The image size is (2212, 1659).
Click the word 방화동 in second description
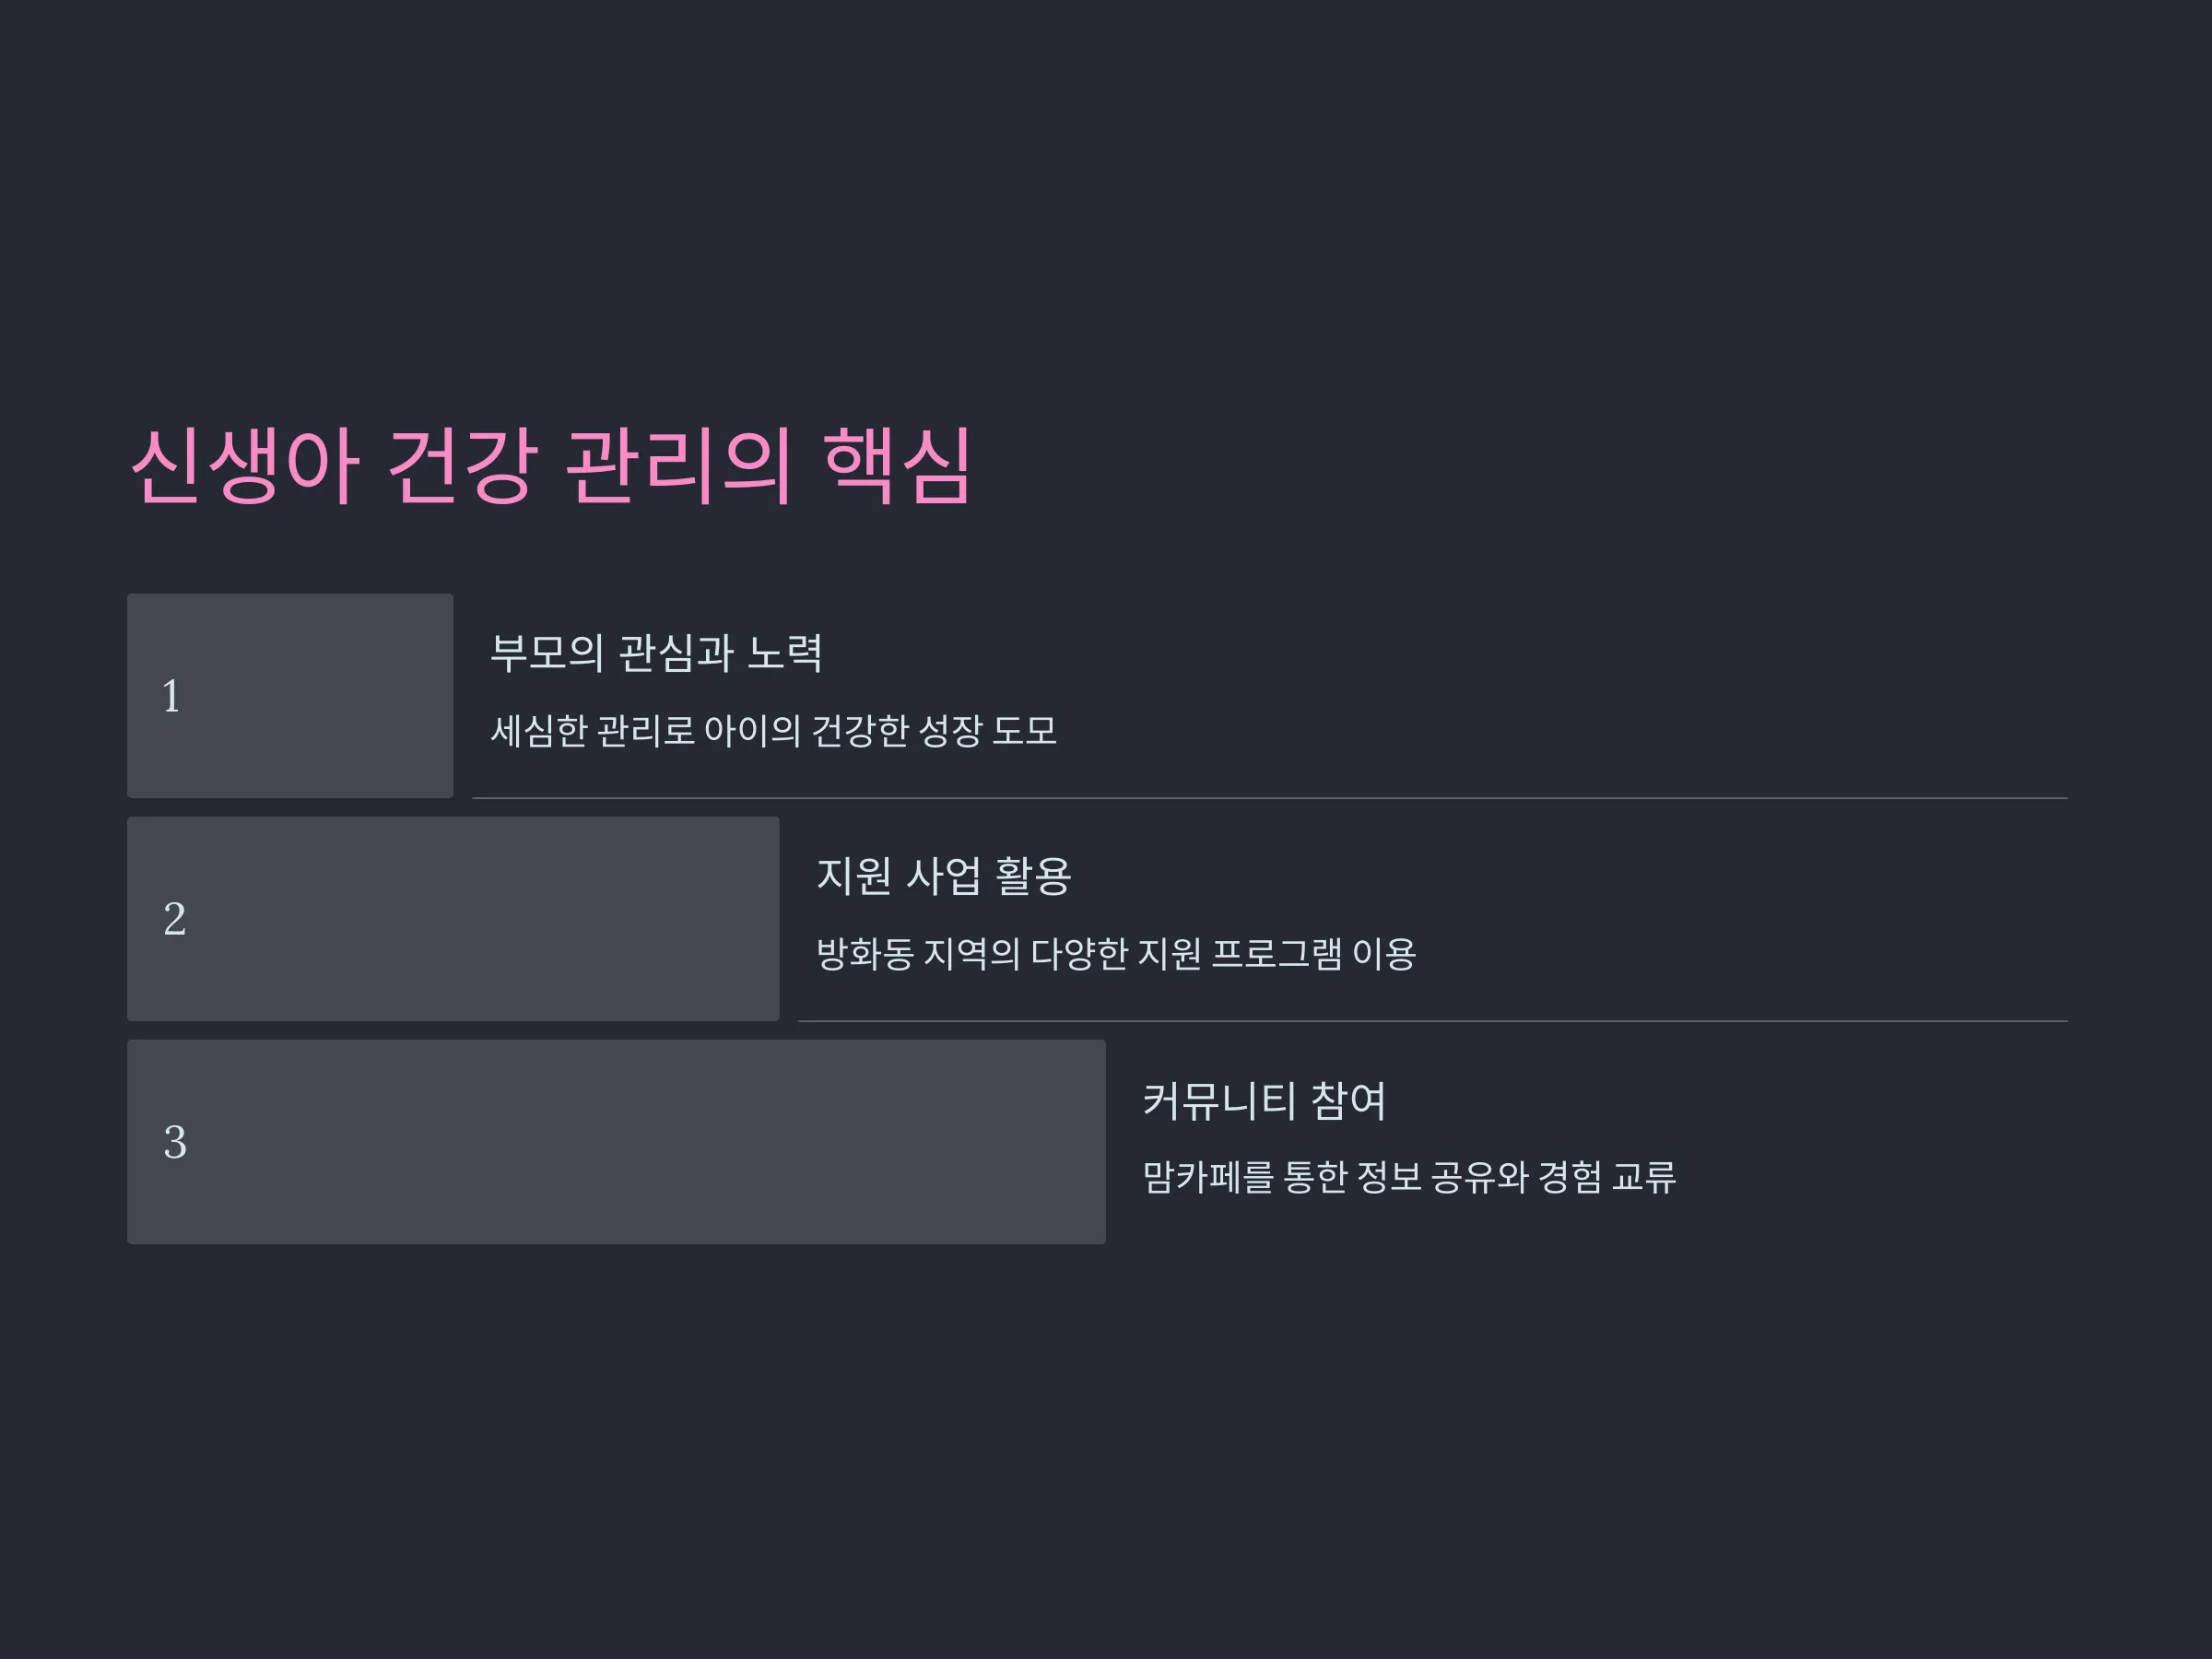865,953
